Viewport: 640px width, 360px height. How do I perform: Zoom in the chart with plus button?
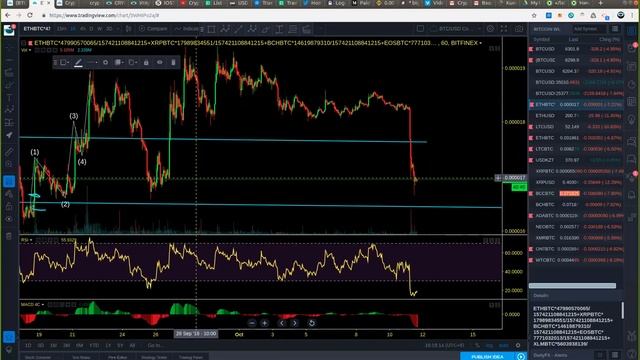pyautogui.click(x=264, y=323)
